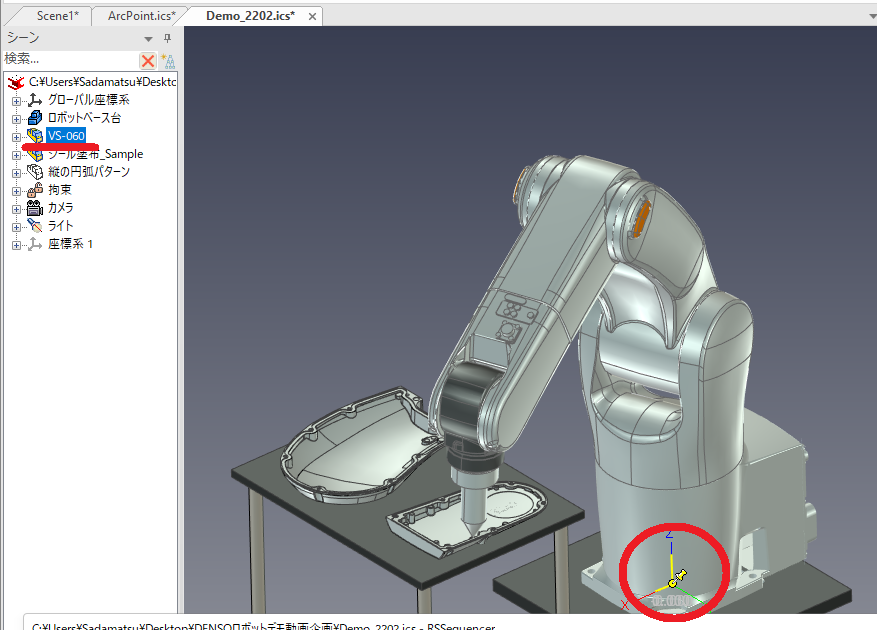Expand the 拘束 node
The image size is (877, 630).
point(16,191)
